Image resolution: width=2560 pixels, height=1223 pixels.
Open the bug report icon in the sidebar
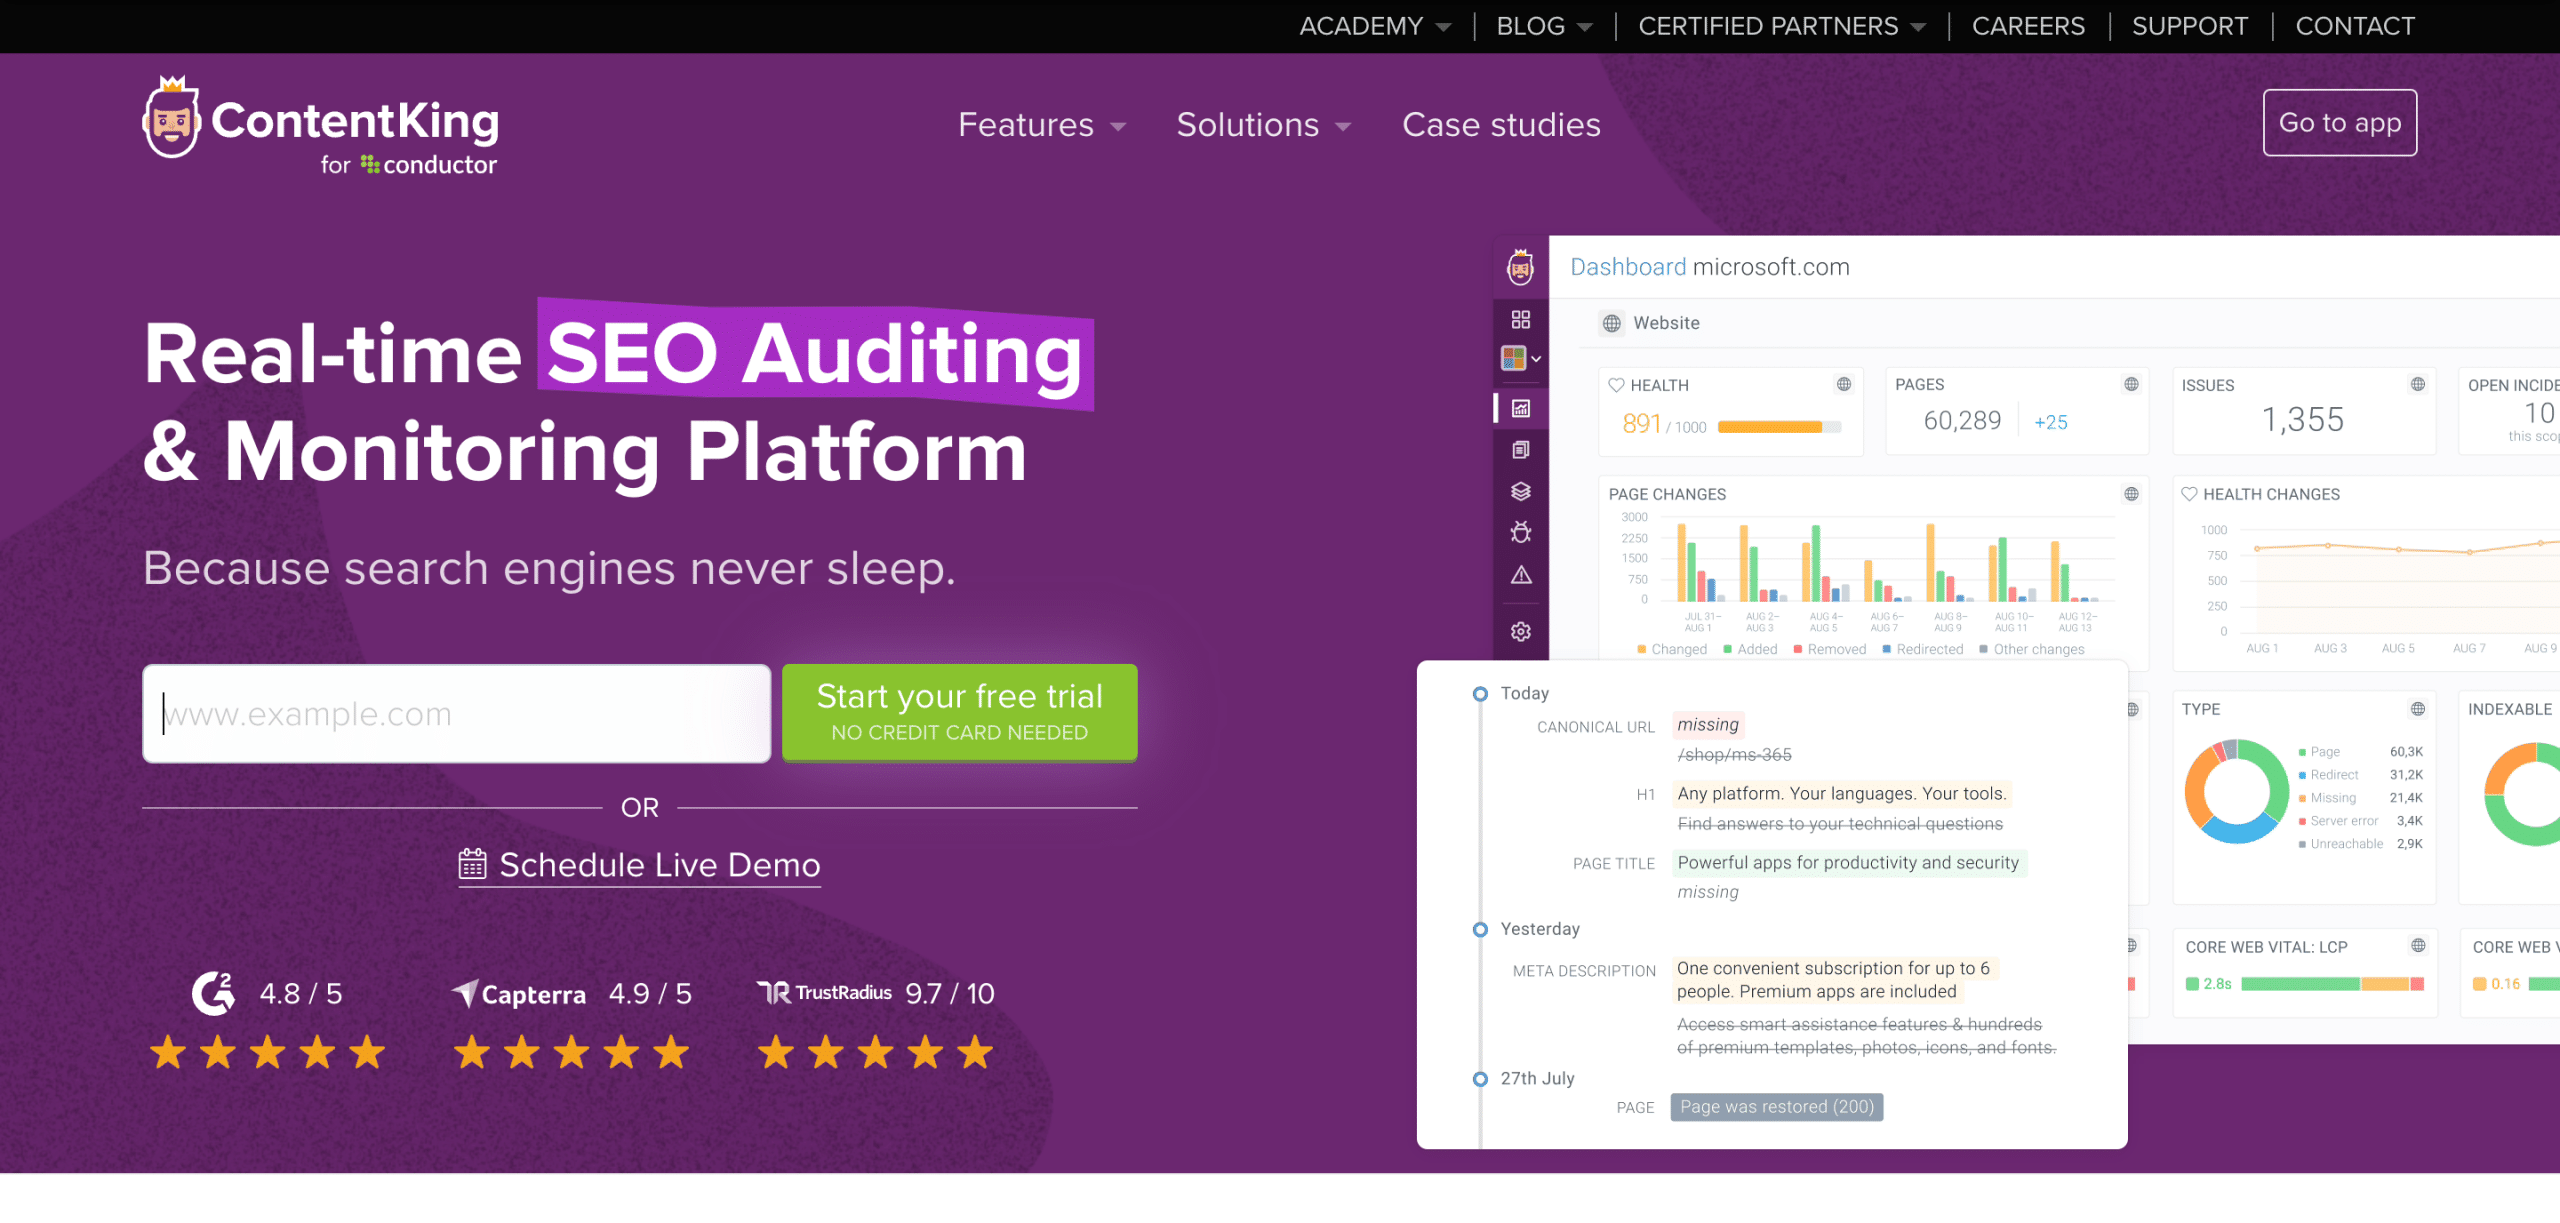pos(1521,532)
